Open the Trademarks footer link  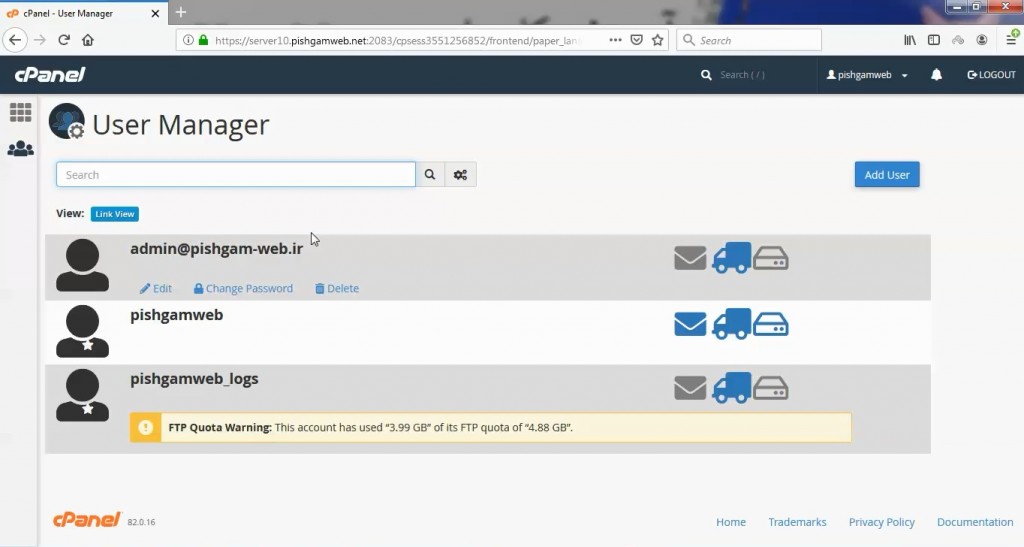point(797,522)
